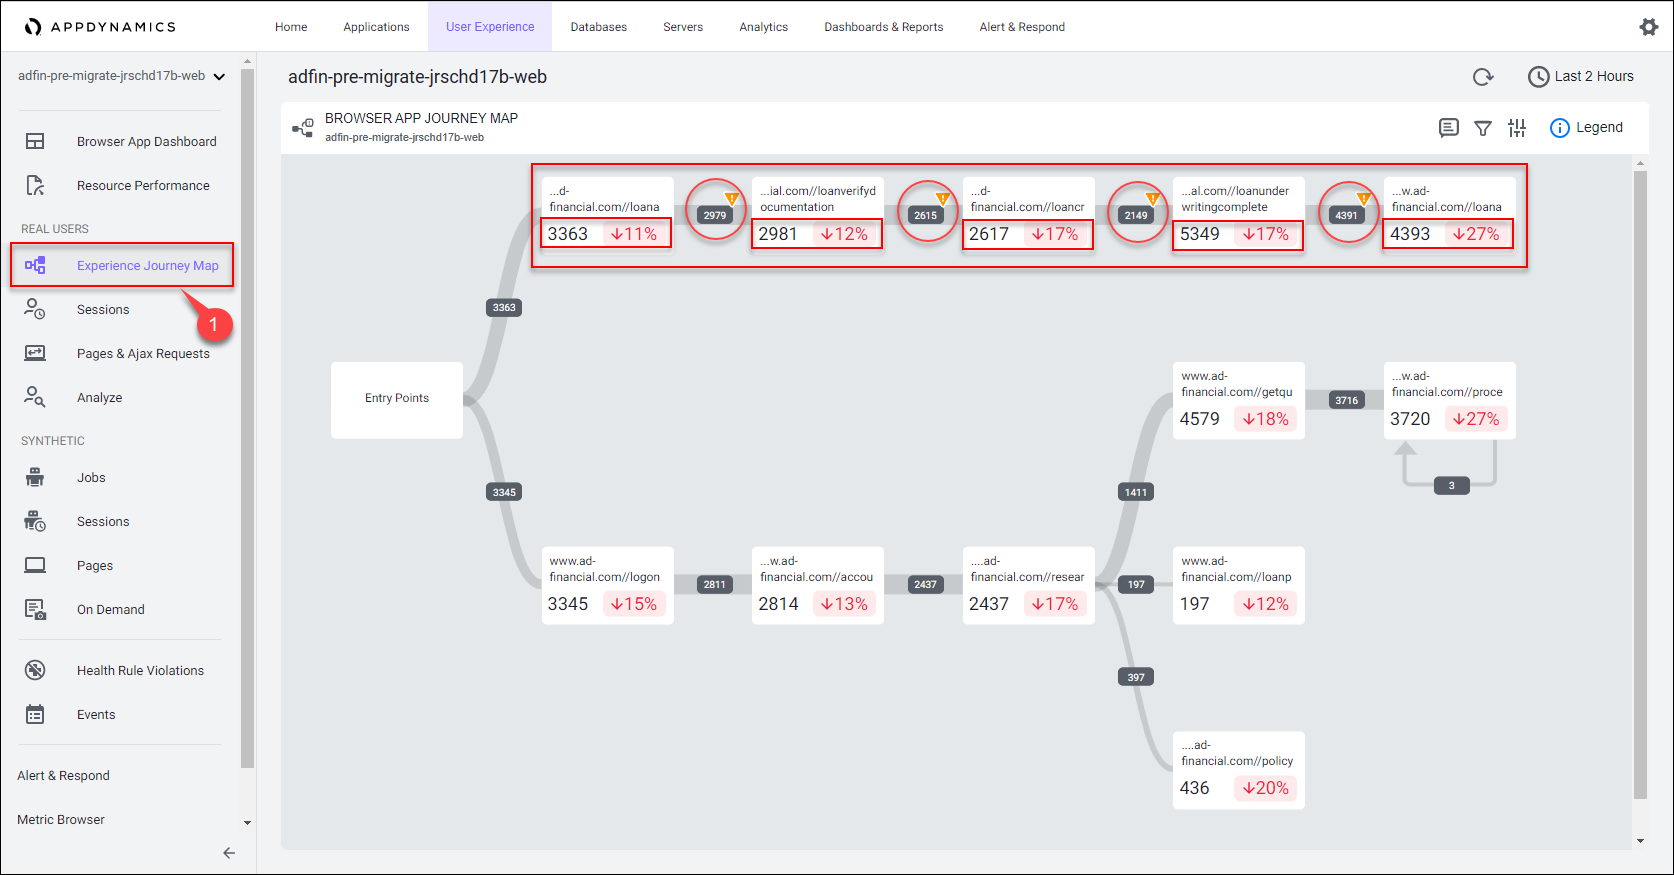Open the Dashboards & Reports tab

[x=883, y=27]
